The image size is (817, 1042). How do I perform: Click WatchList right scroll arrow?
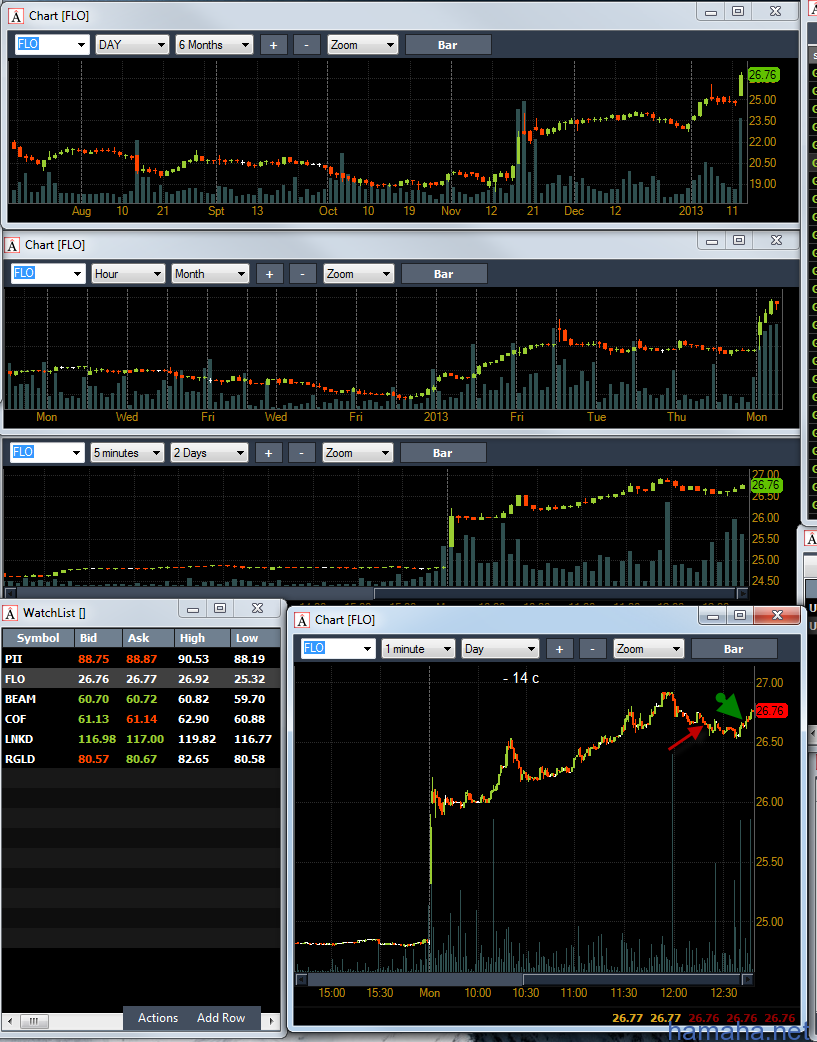coord(271,1021)
